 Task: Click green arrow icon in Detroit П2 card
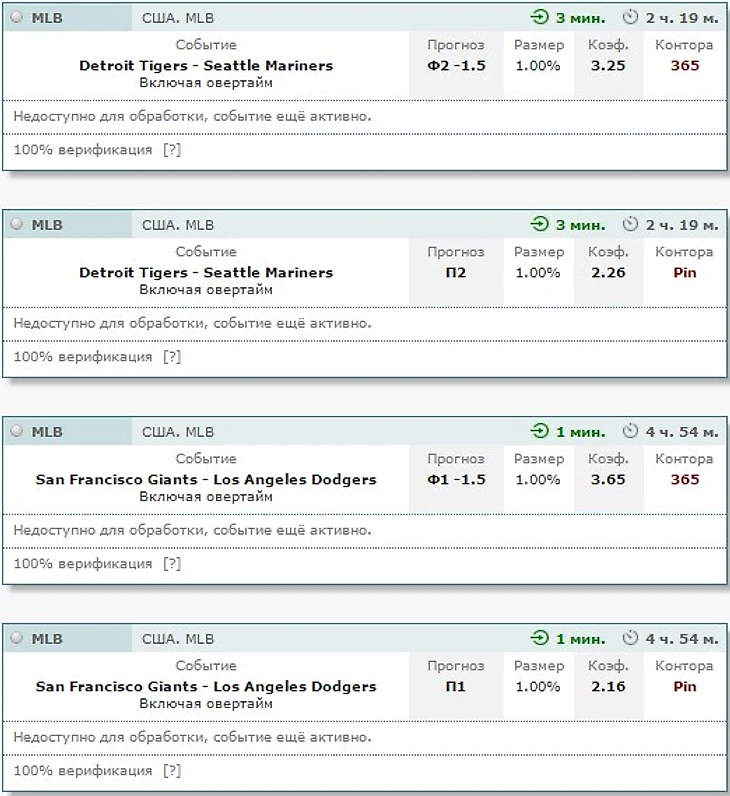coord(540,225)
